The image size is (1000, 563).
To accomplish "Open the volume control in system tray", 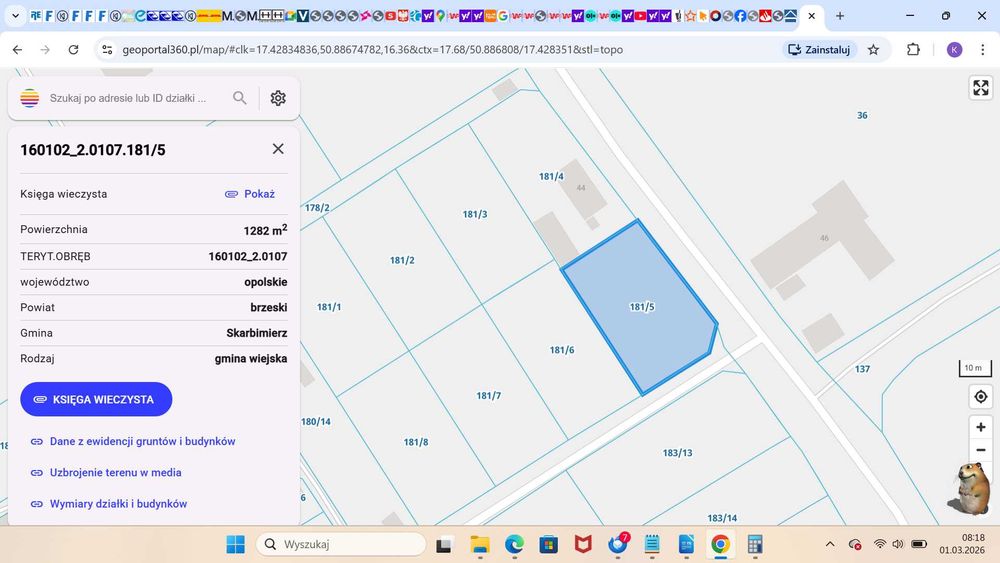I will coord(898,544).
